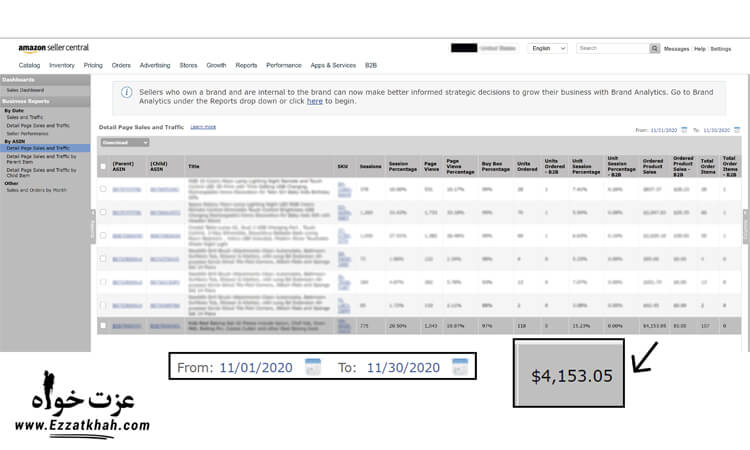This screenshot has height=450, width=750.
Task: Select Sales and Orders by Month report
Action: click(x=36, y=189)
